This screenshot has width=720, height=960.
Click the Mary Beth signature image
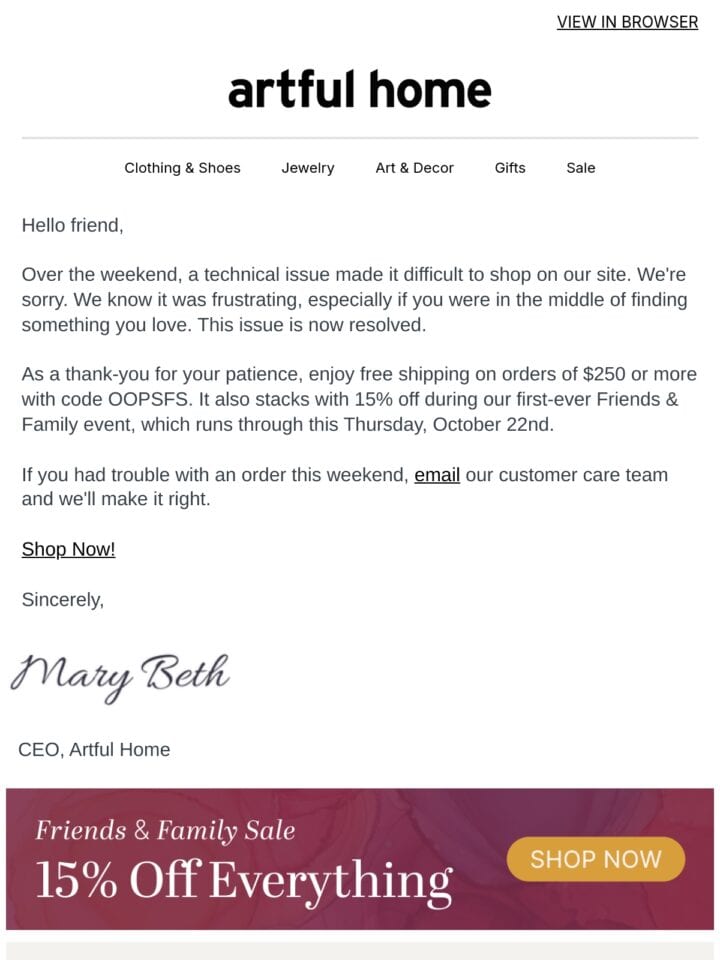point(120,677)
